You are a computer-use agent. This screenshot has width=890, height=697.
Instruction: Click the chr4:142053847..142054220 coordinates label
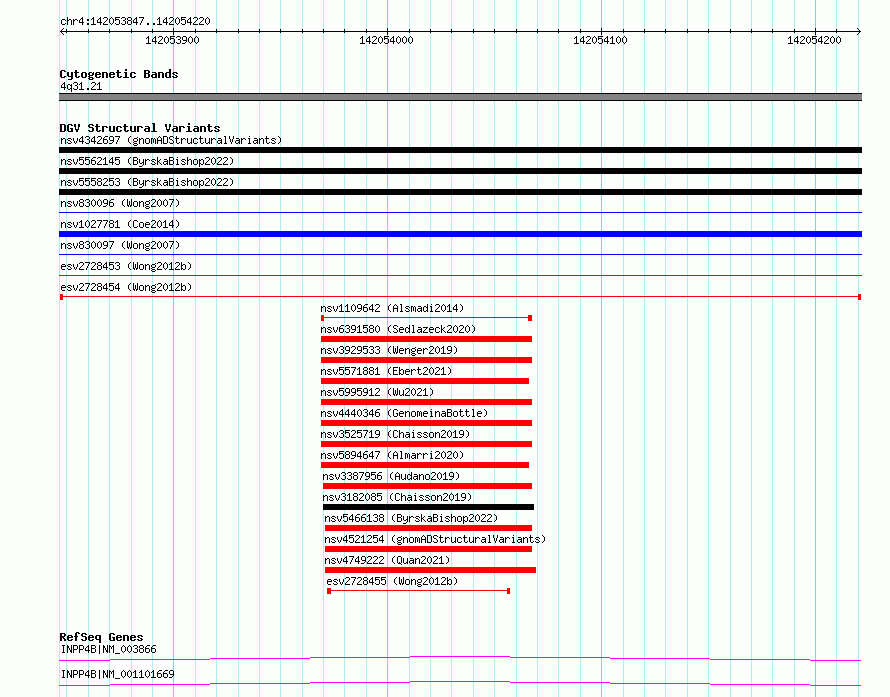(135, 21)
